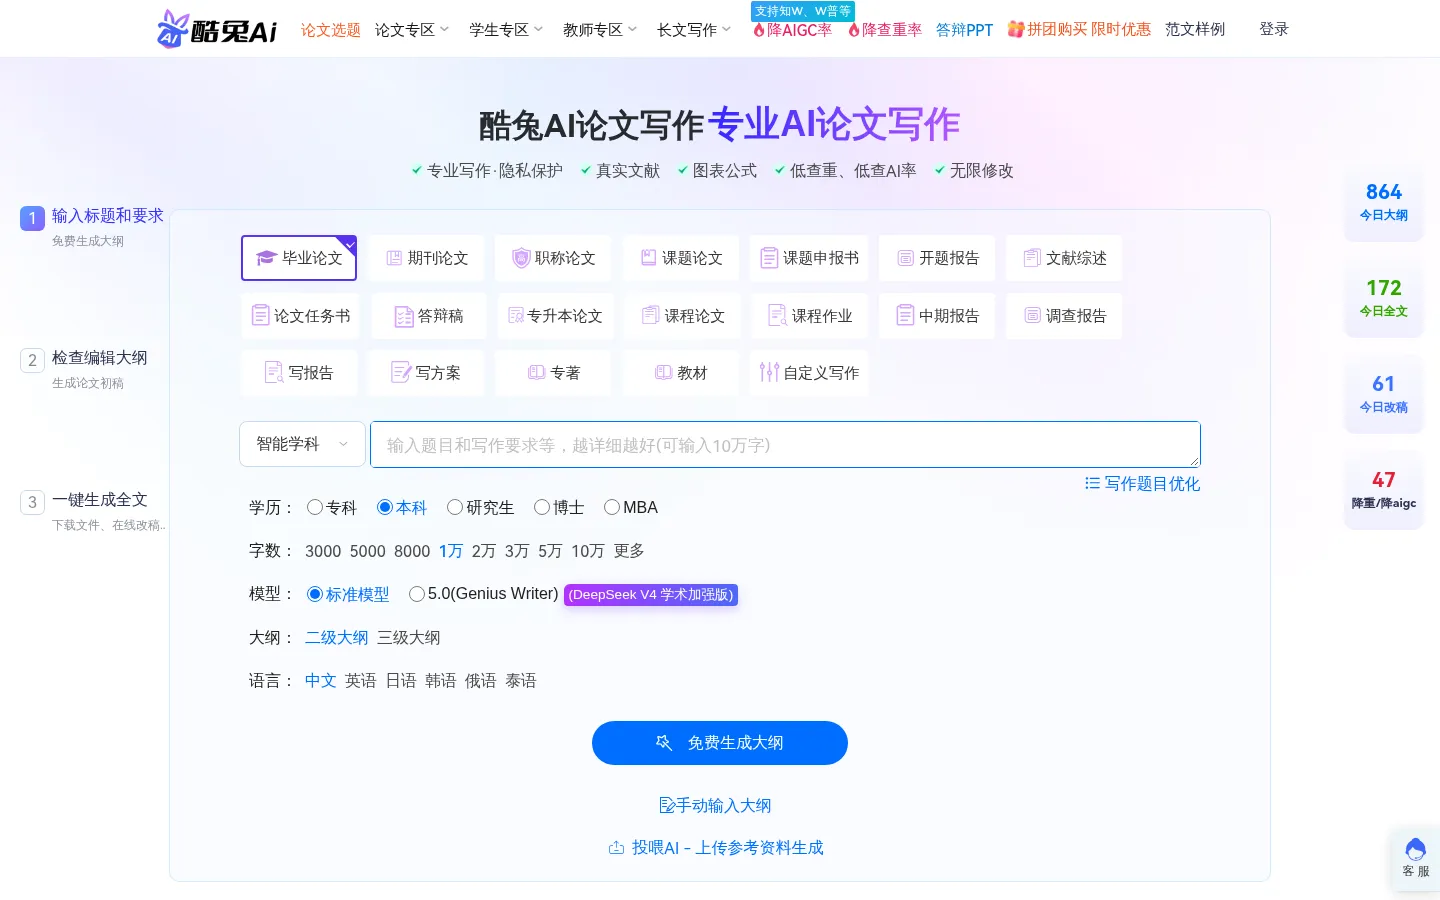Choose 泰语 as the language
The height and width of the screenshot is (900, 1440).
[521, 681]
